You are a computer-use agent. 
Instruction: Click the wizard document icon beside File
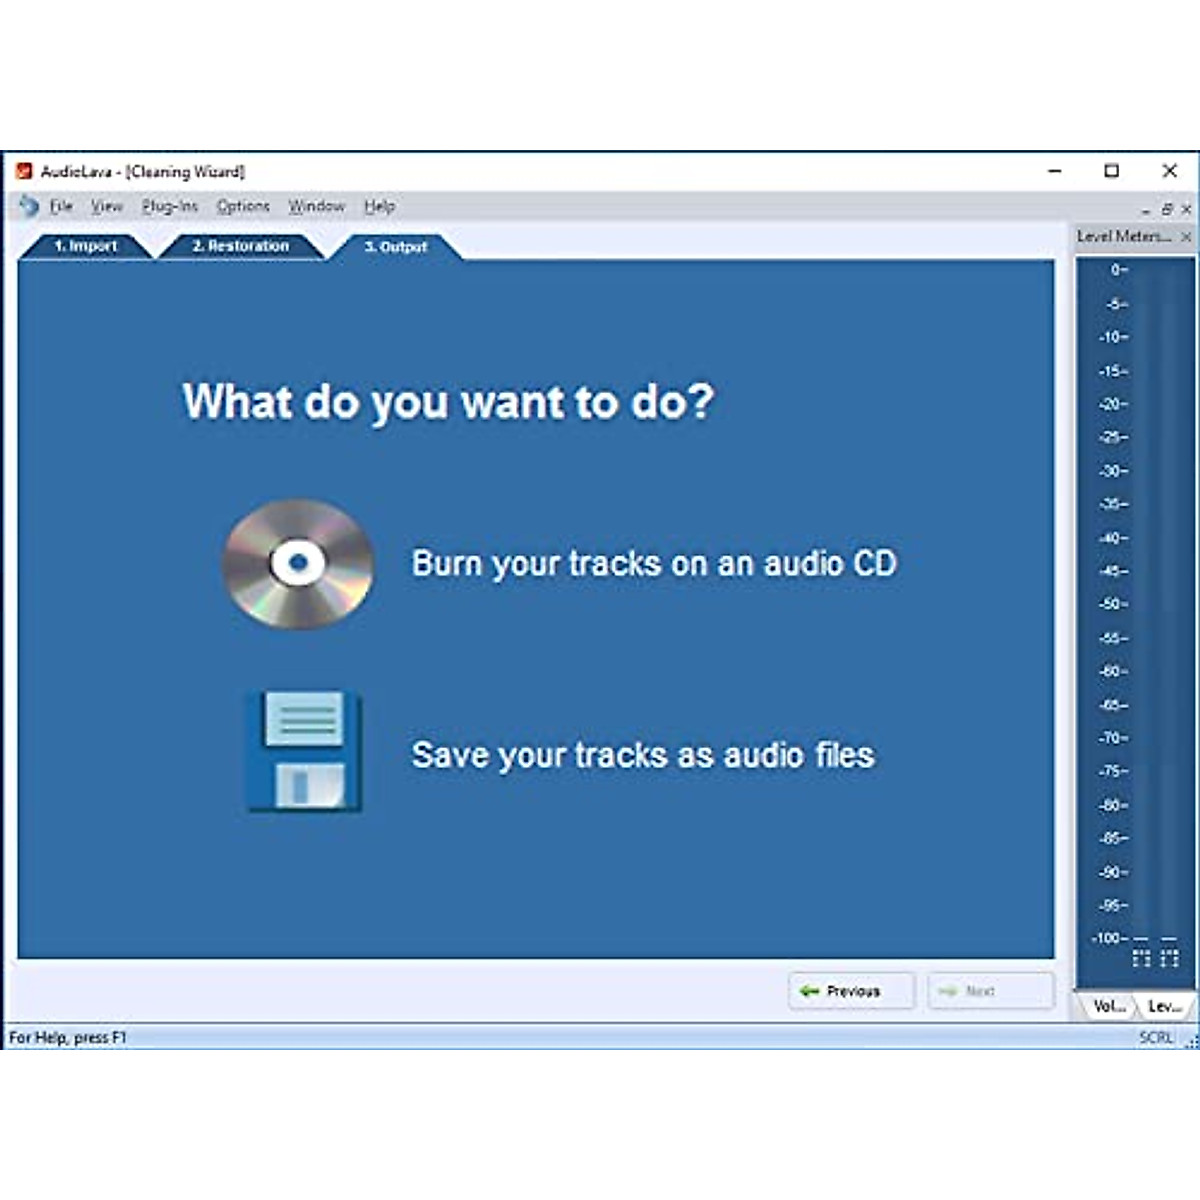pyautogui.click(x=29, y=206)
